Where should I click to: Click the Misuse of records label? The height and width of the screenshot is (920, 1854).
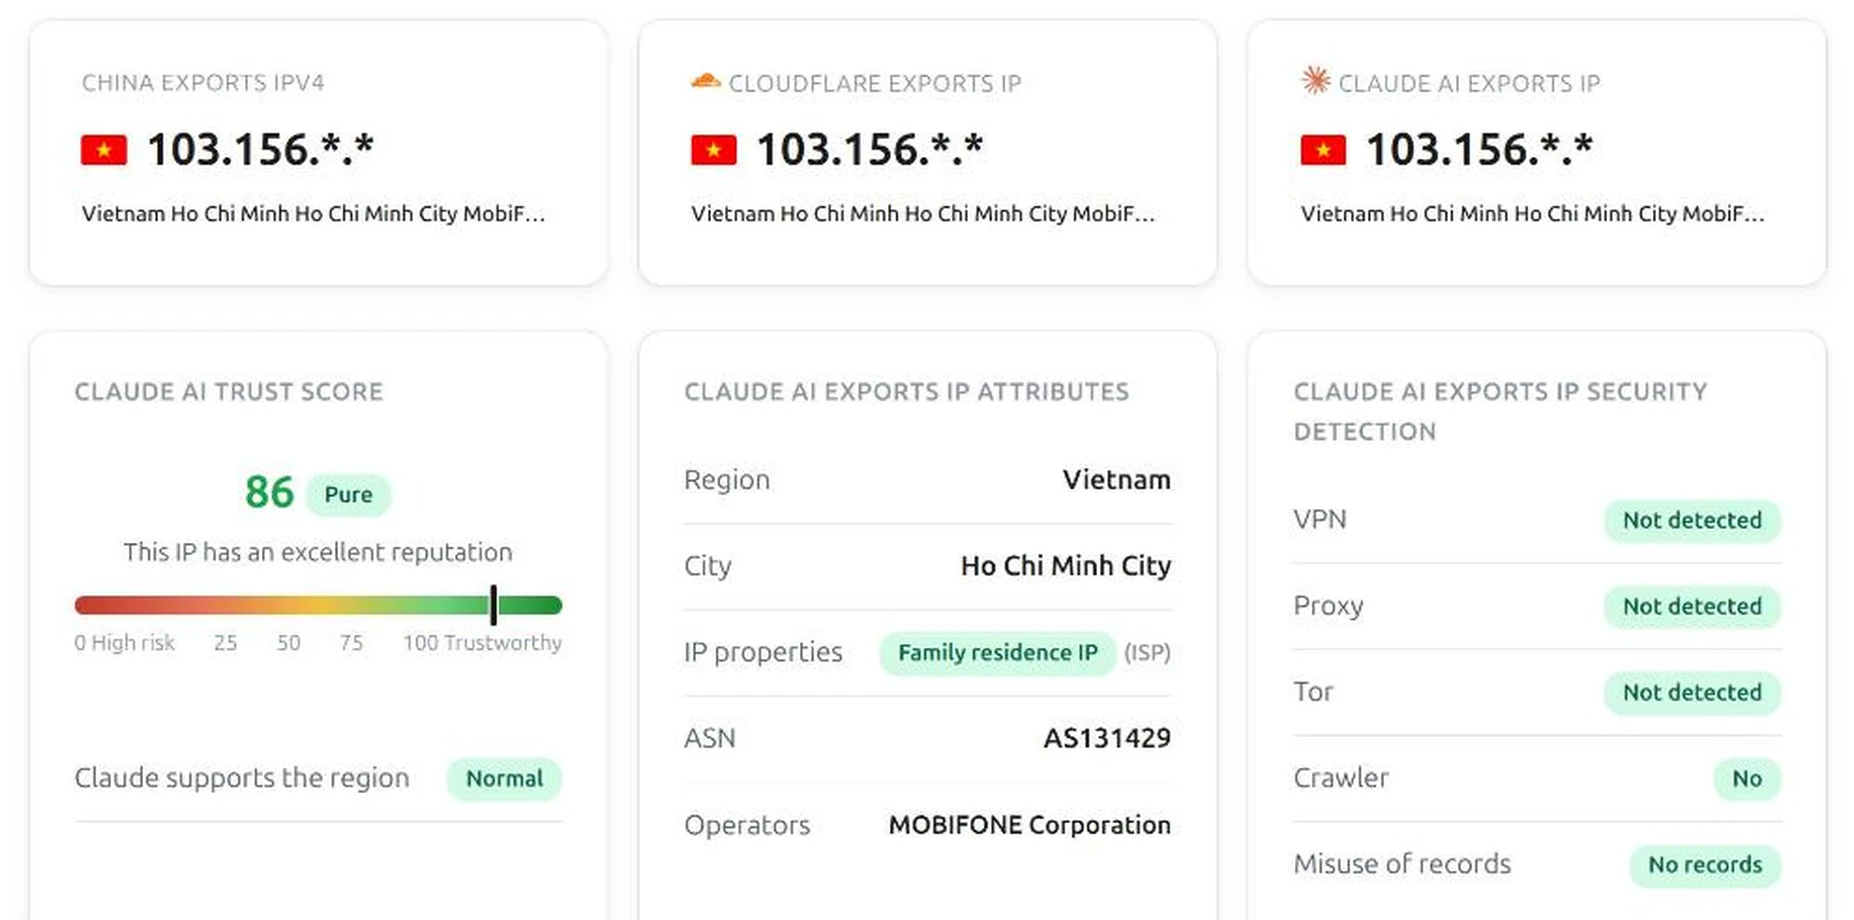1402,864
